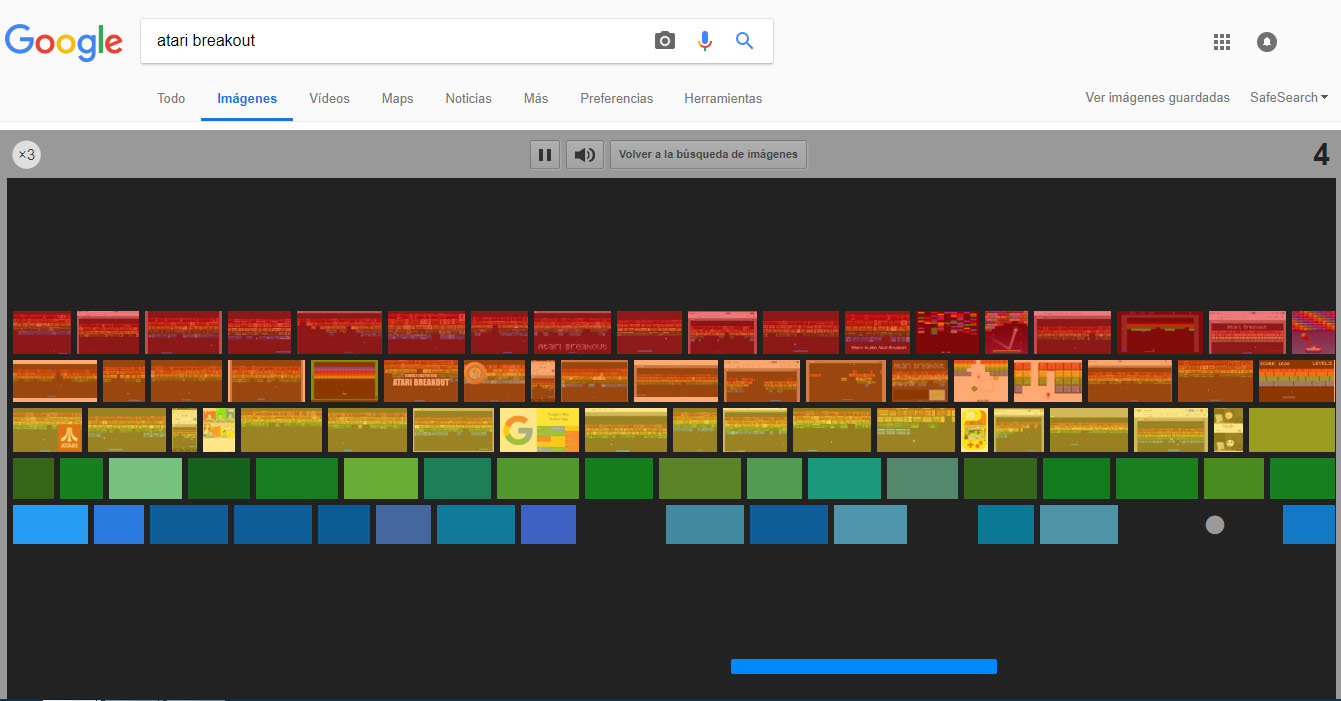Open Ver imágenes guardadas link
Viewport: 1341px width, 701px height.
[x=1157, y=98]
